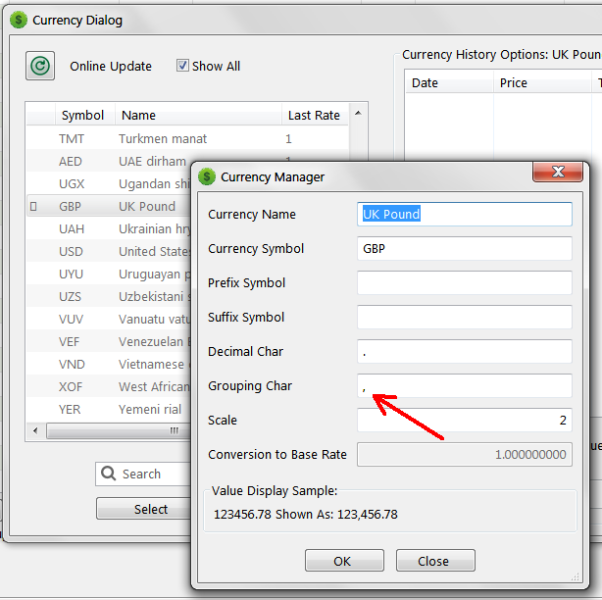Click the search magnifier icon

[x=109, y=474]
